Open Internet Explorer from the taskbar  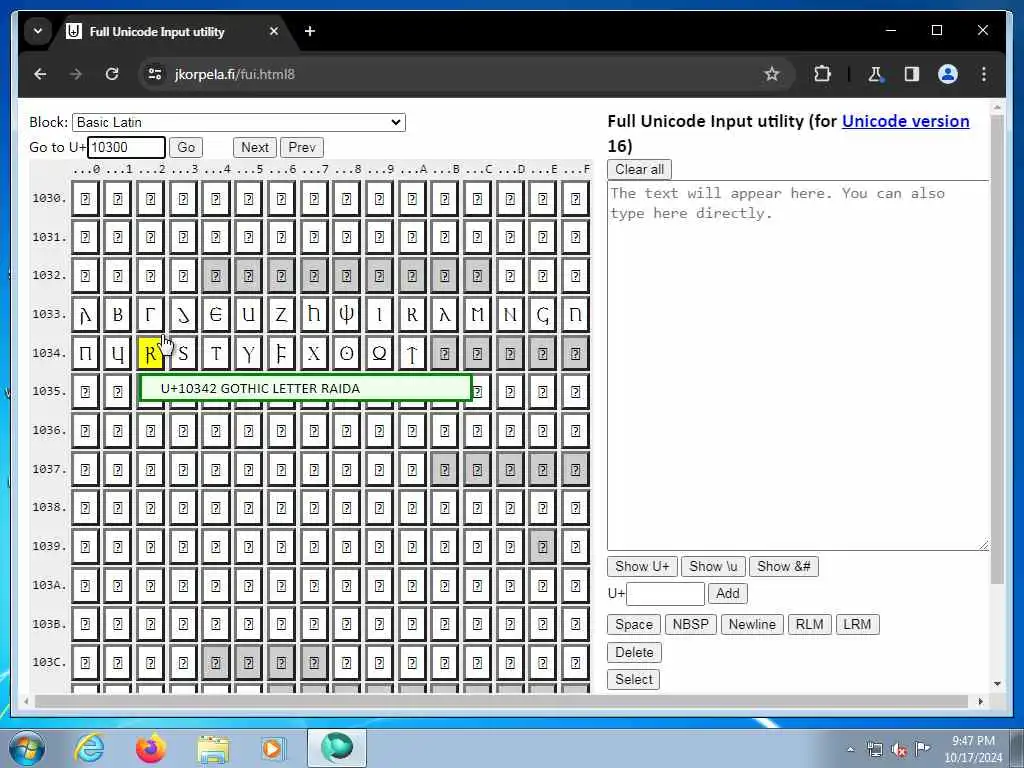[x=89, y=748]
